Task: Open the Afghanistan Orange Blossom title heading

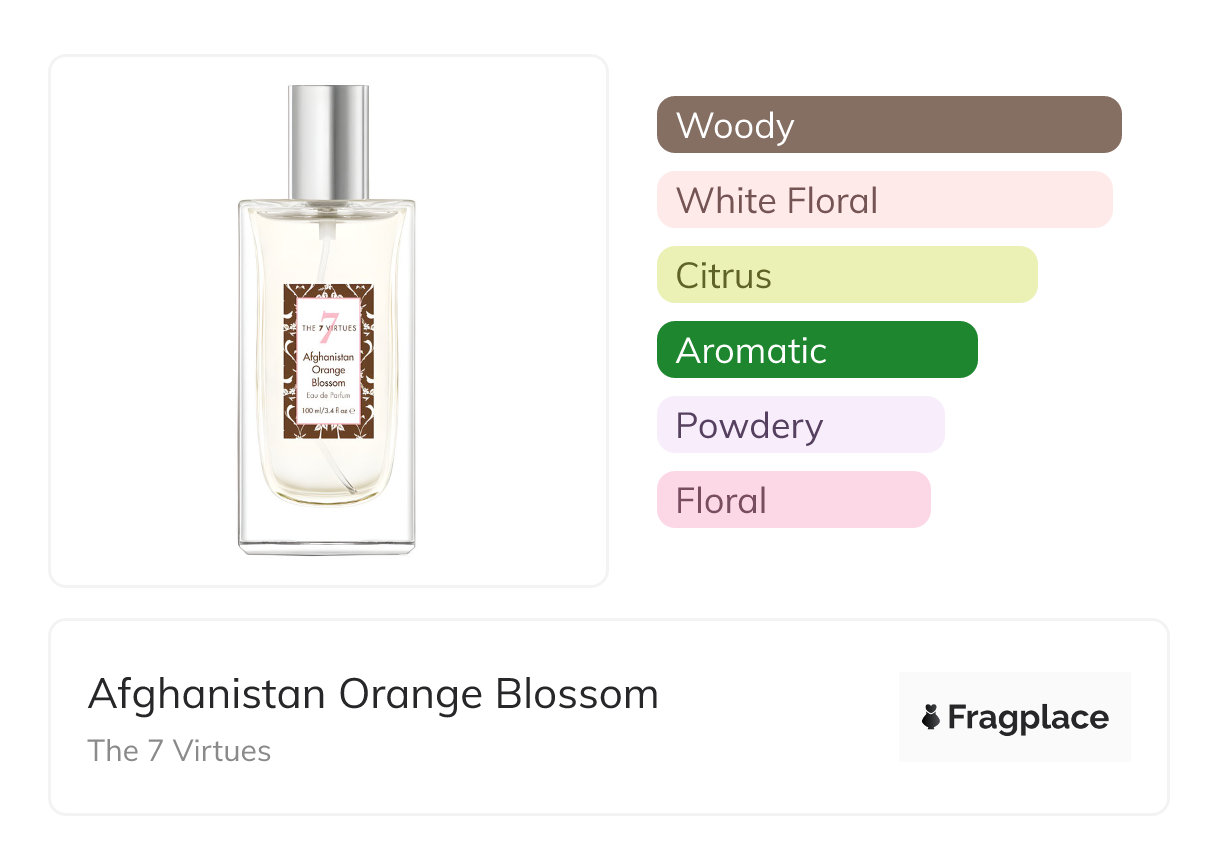Action: point(373,694)
